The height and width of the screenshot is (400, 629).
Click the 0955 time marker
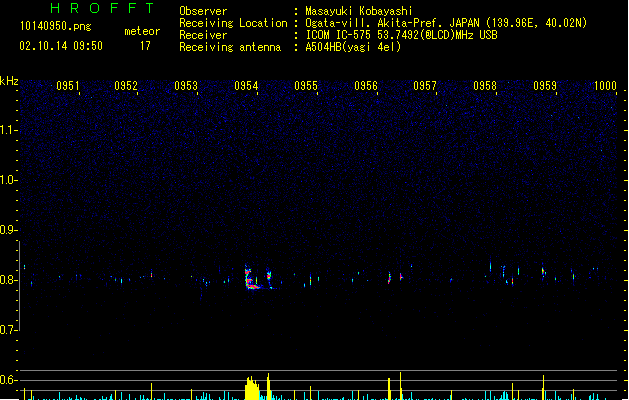[306, 86]
